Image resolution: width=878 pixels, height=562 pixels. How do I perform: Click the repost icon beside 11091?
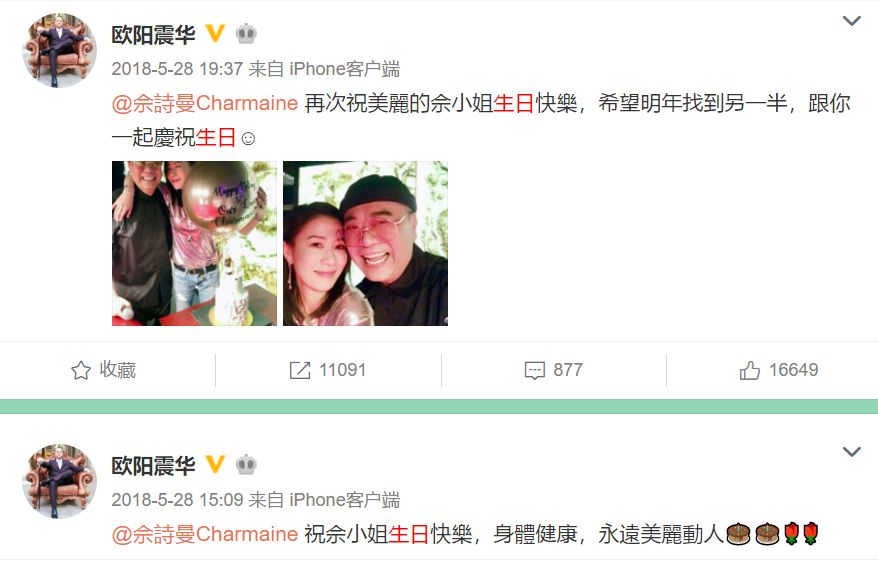click(300, 371)
